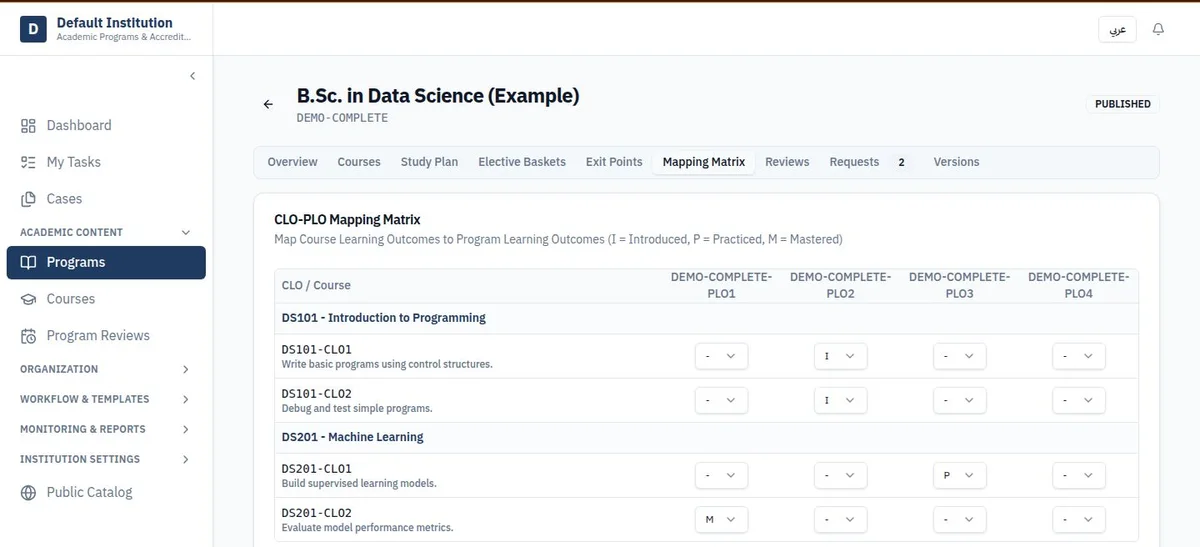1200x547 pixels.
Task: Click the notifications bell icon
Action: (x=1158, y=30)
